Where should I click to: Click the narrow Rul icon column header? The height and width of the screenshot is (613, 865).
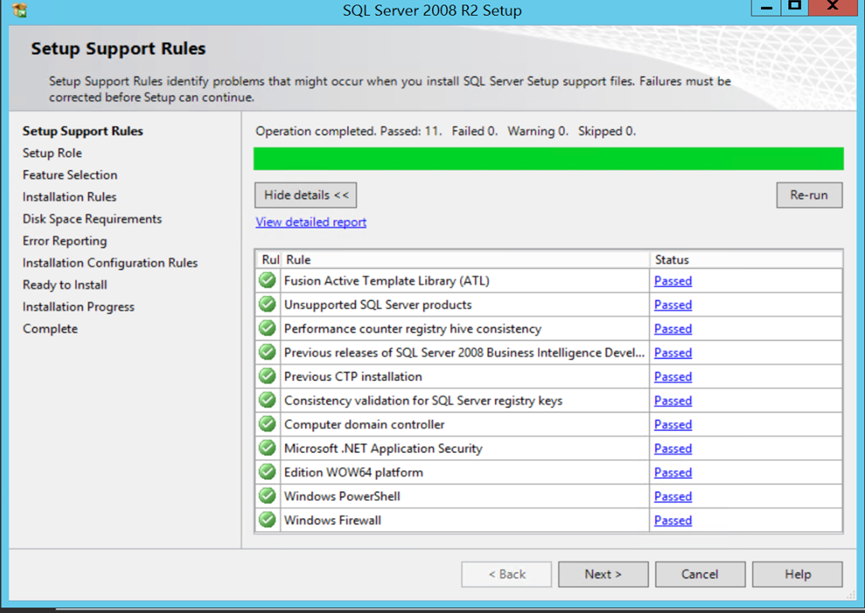coord(269,259)
